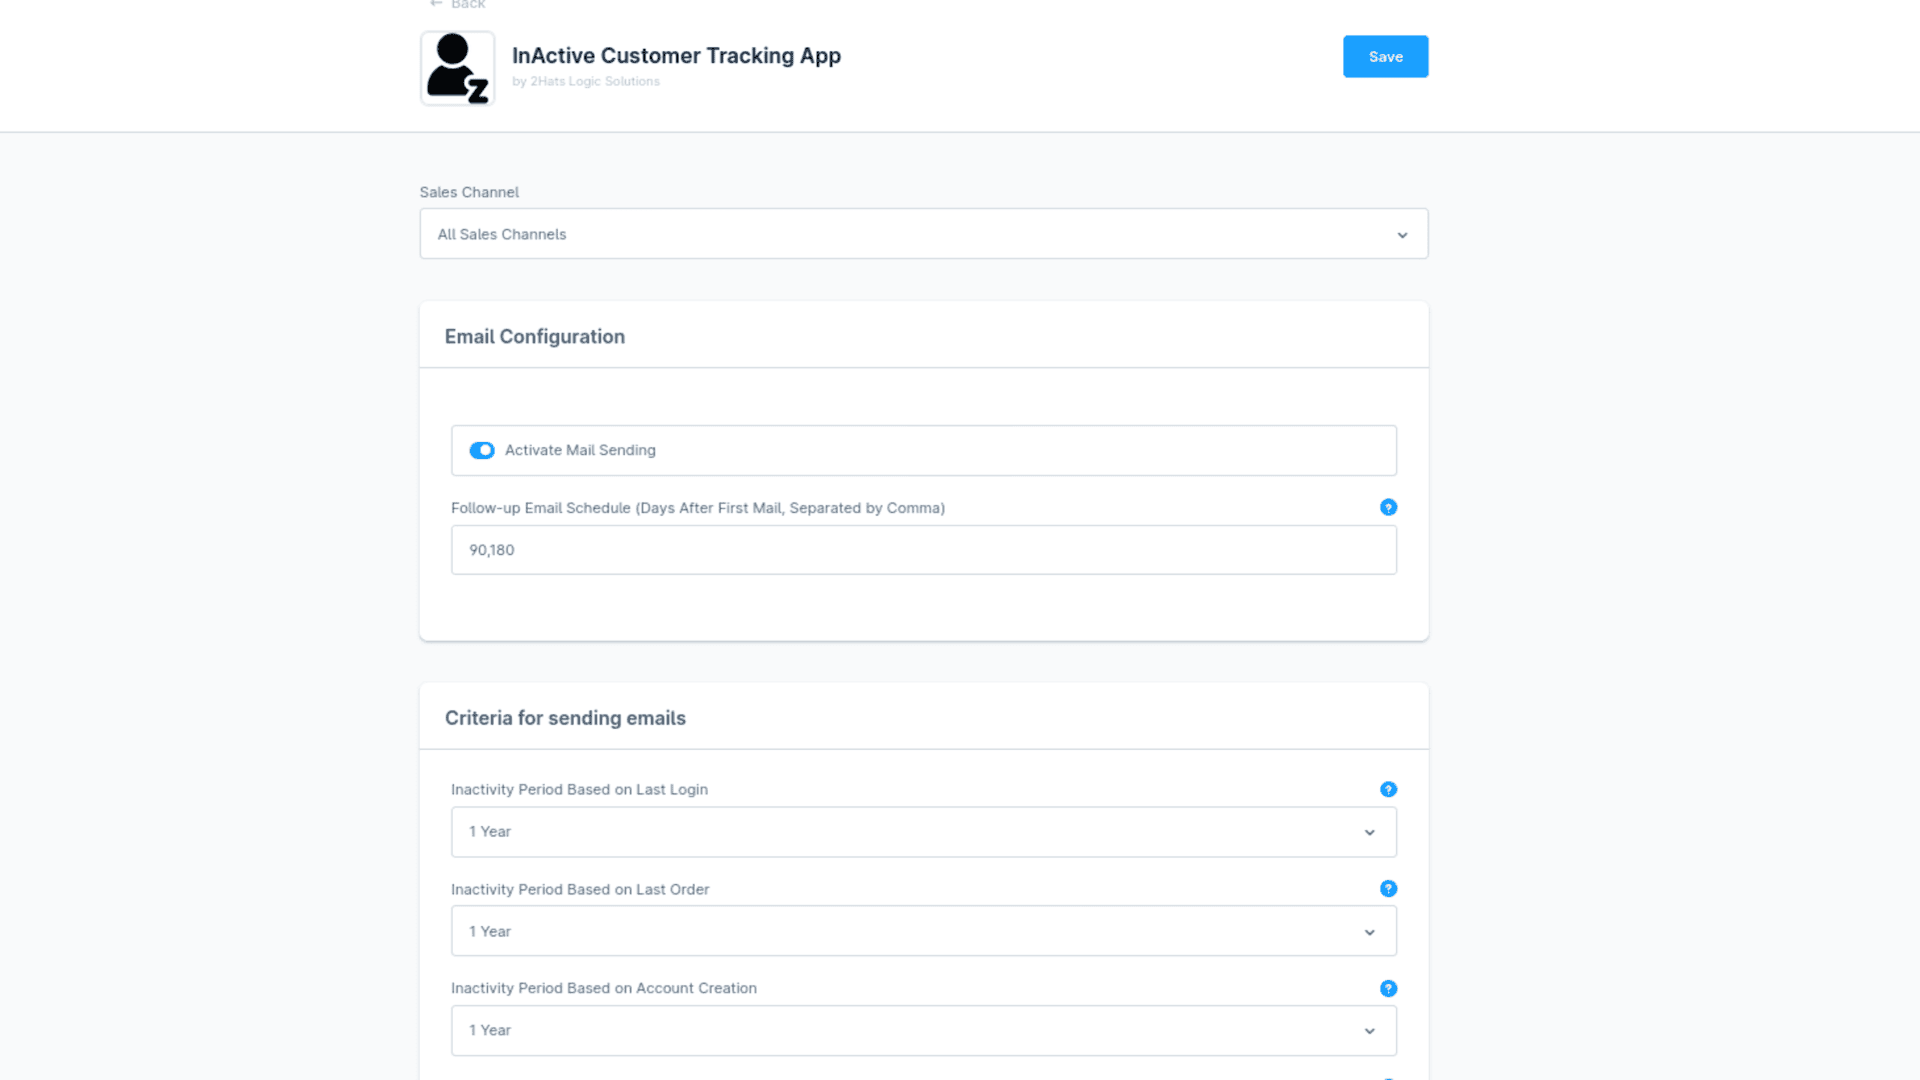Expand Last Login inactivity period dropdown
The image size is (1920, 1080).
click(923, 832)
